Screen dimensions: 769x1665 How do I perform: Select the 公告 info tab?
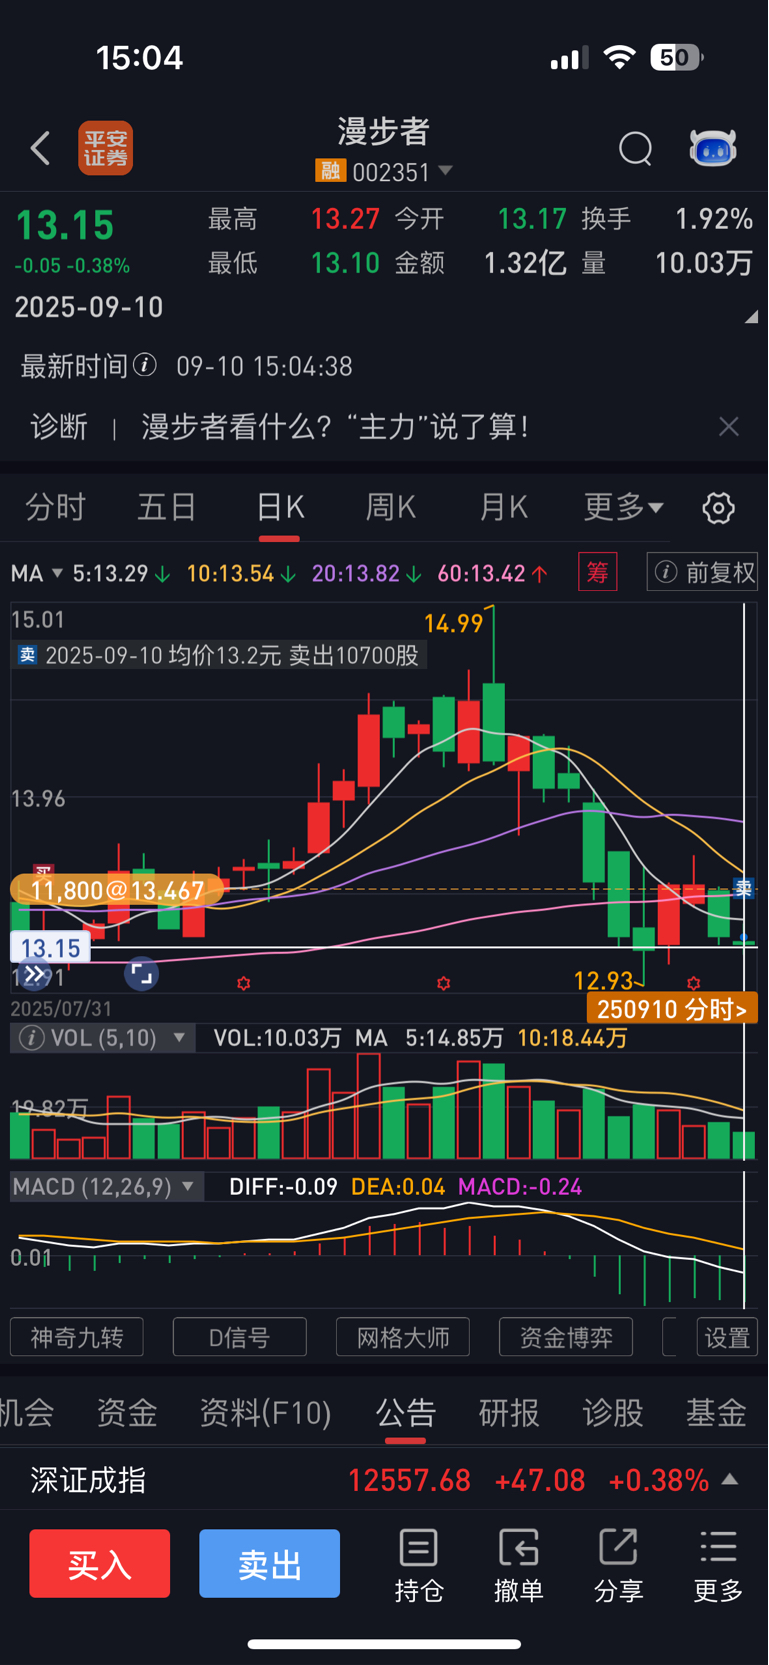[x=406, y=1412]
